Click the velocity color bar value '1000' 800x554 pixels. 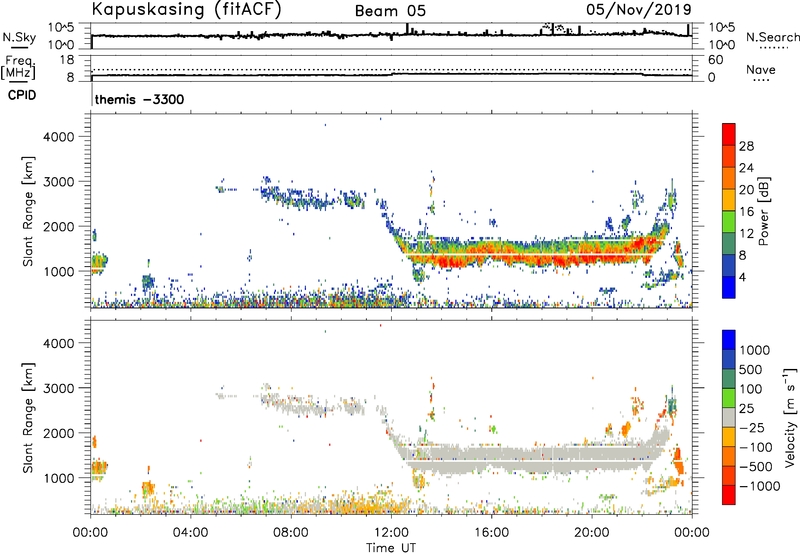click(754, 350)
